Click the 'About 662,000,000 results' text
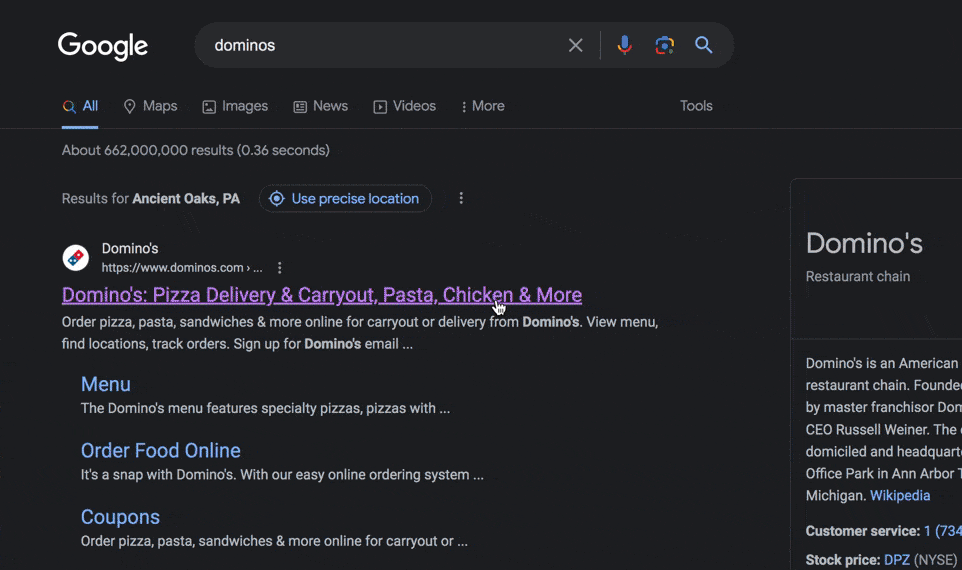The image size is (962, 570). (x=196, y=150)
